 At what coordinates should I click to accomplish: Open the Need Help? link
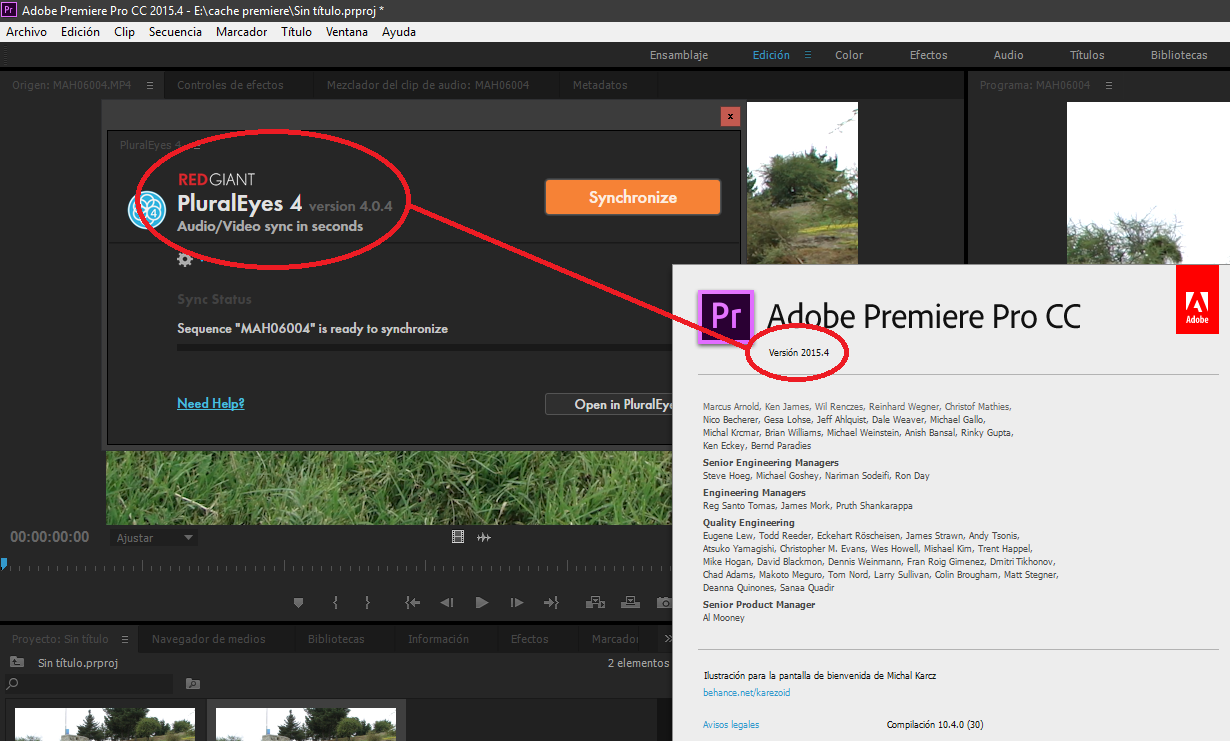pyautogui.click(x=211, y=403)
